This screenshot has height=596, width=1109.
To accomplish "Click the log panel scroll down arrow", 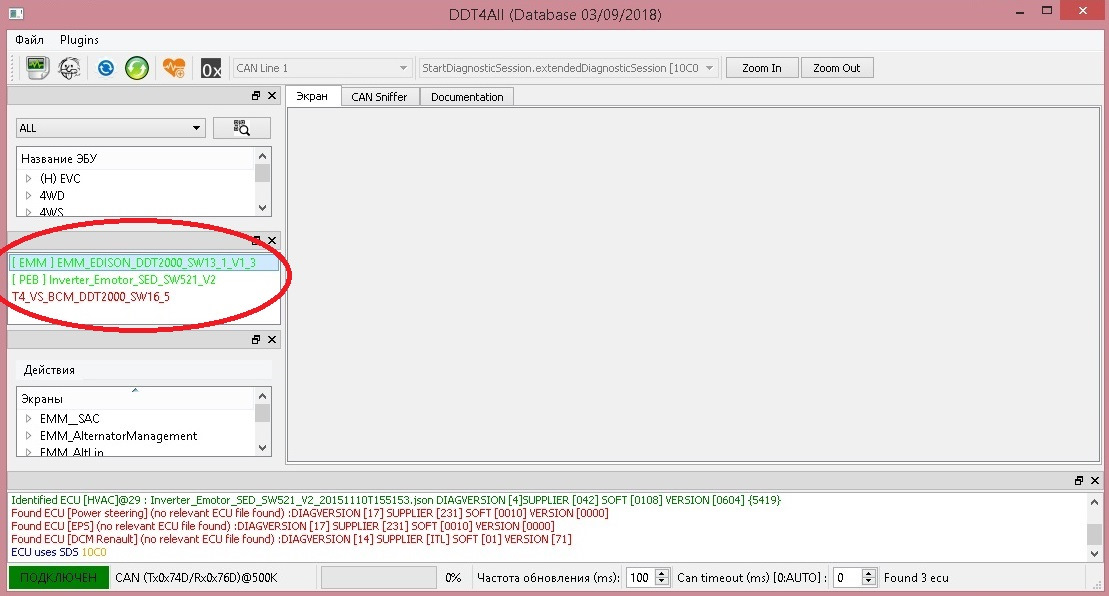I will coord(1094,554).
